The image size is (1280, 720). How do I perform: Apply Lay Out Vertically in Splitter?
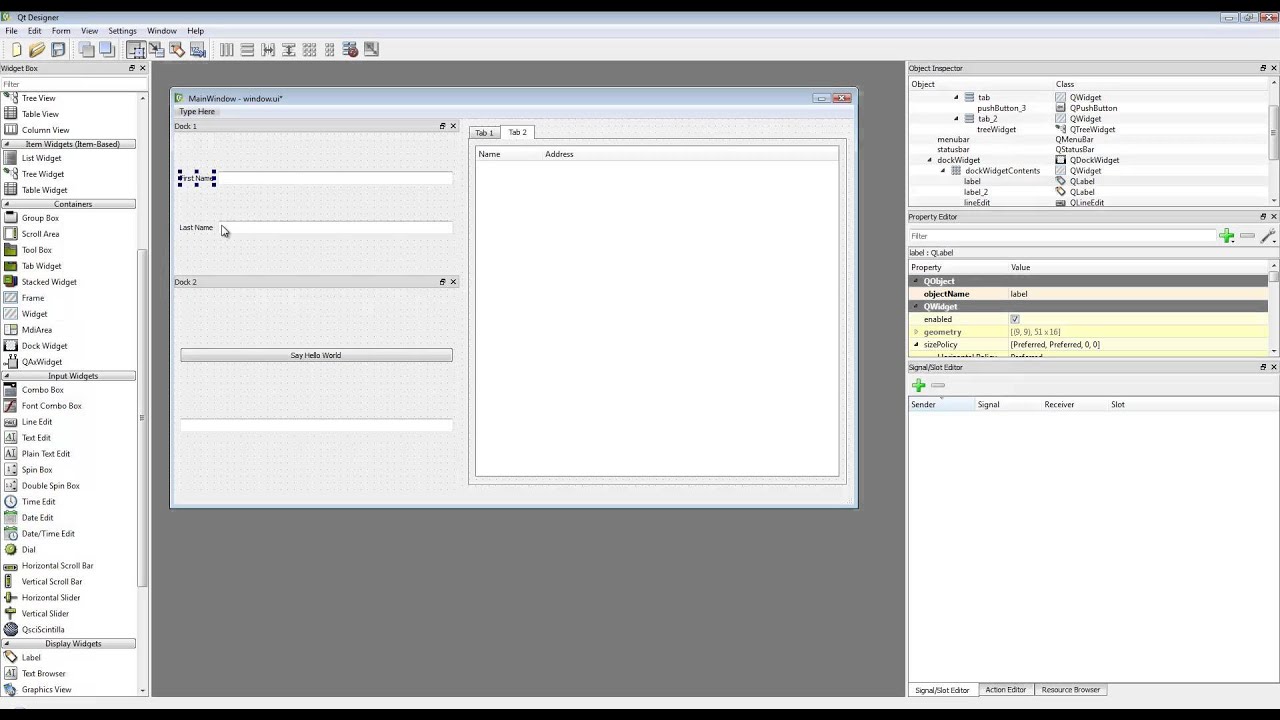(288, 49)
